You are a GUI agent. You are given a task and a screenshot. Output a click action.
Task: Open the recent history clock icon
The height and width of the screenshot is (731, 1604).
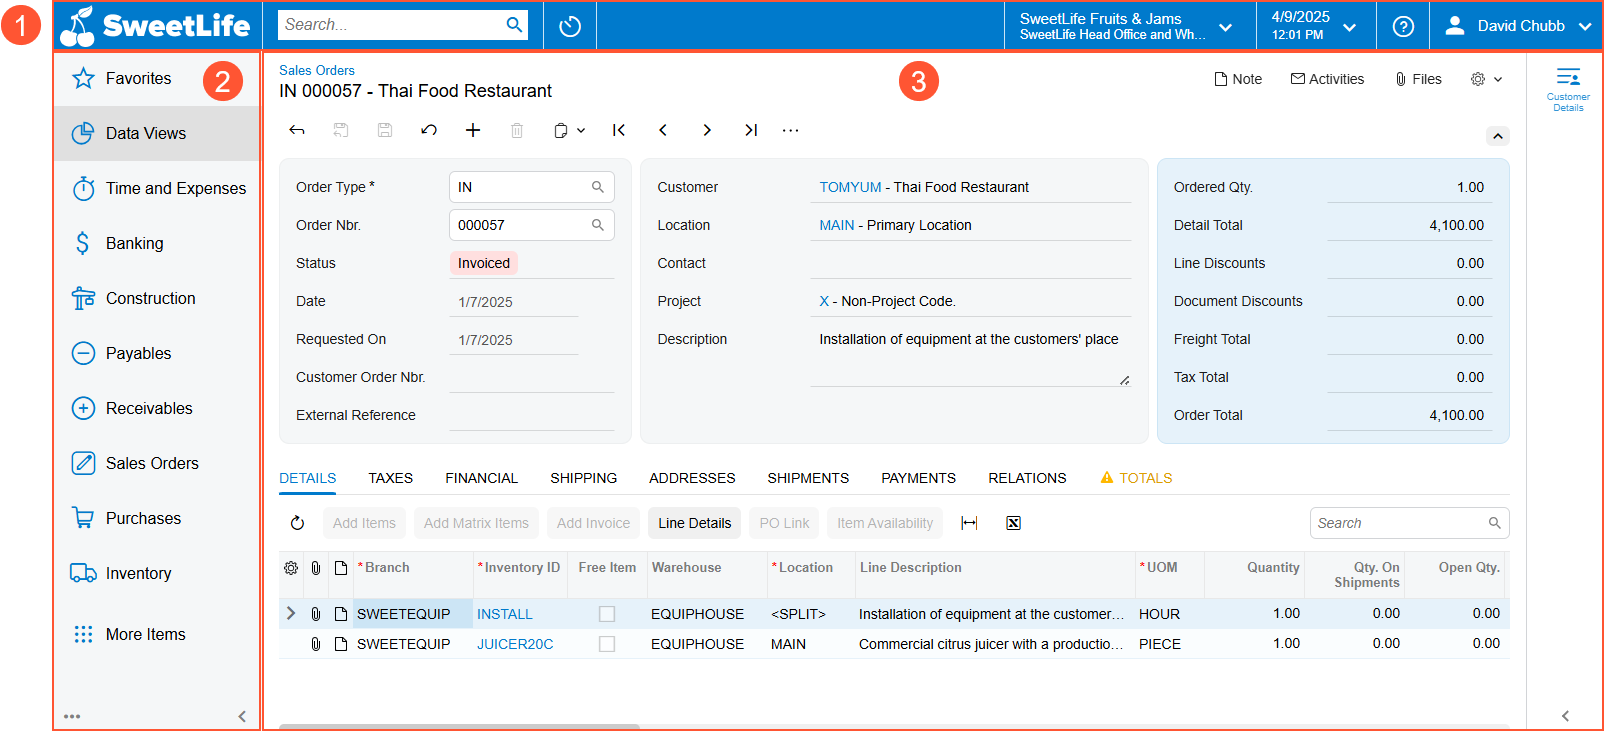tap(570, 26)
